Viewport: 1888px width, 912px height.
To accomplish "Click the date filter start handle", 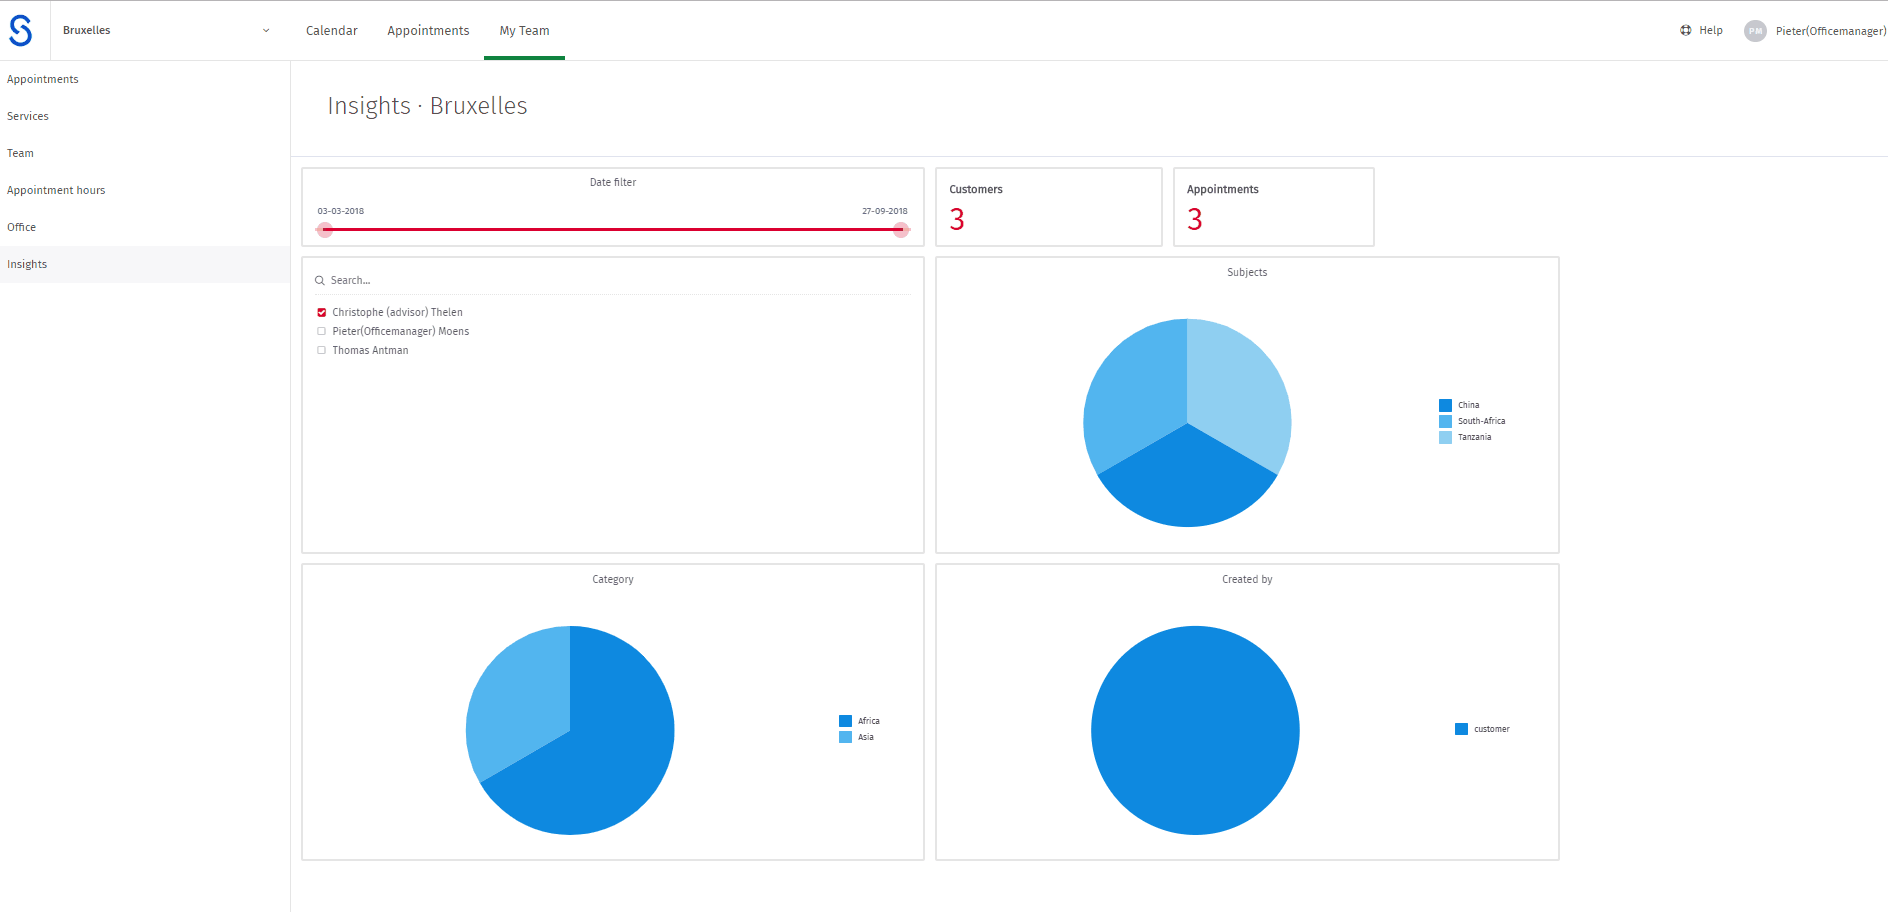I will [x=324, y=230].
